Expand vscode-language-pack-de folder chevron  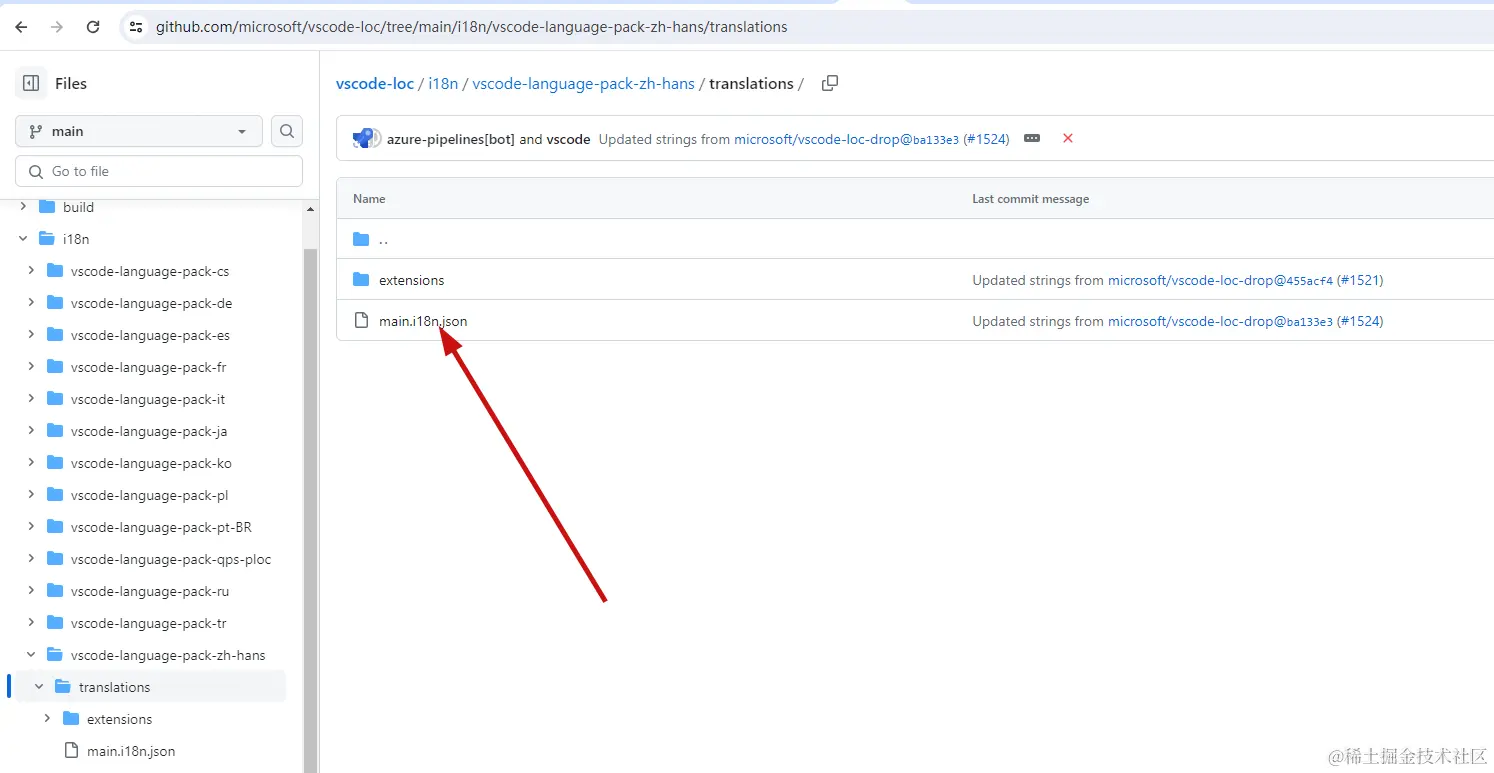click(x=31, y=303)
